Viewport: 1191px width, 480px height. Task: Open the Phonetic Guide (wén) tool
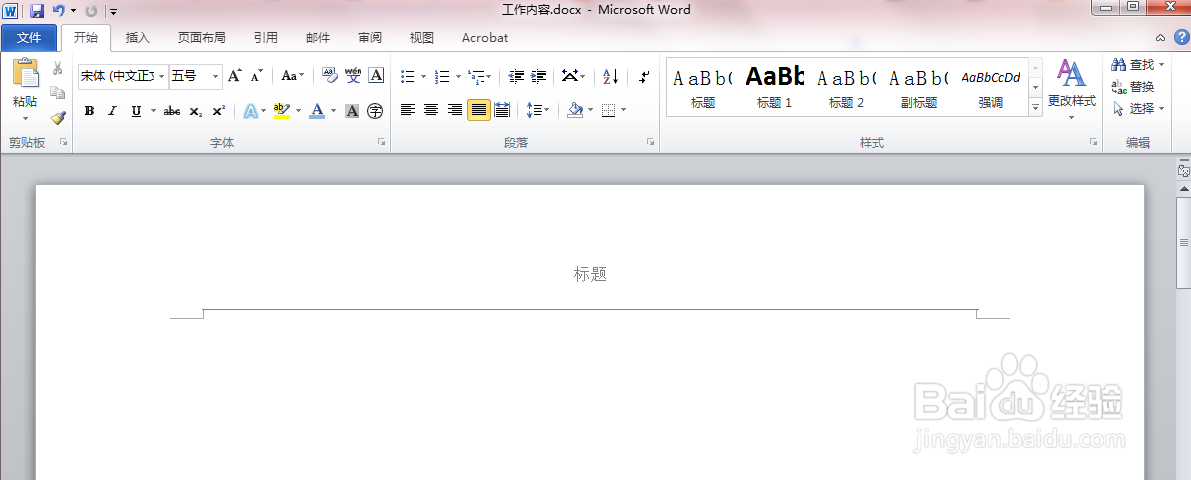pyautogui.click(x=352, y=75)
